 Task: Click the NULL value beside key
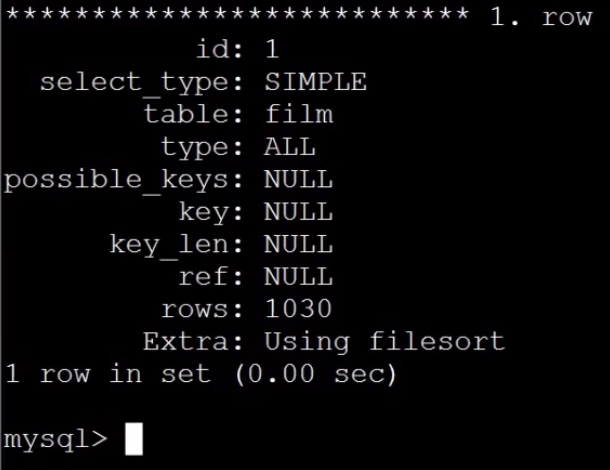[x=298, y=212]
